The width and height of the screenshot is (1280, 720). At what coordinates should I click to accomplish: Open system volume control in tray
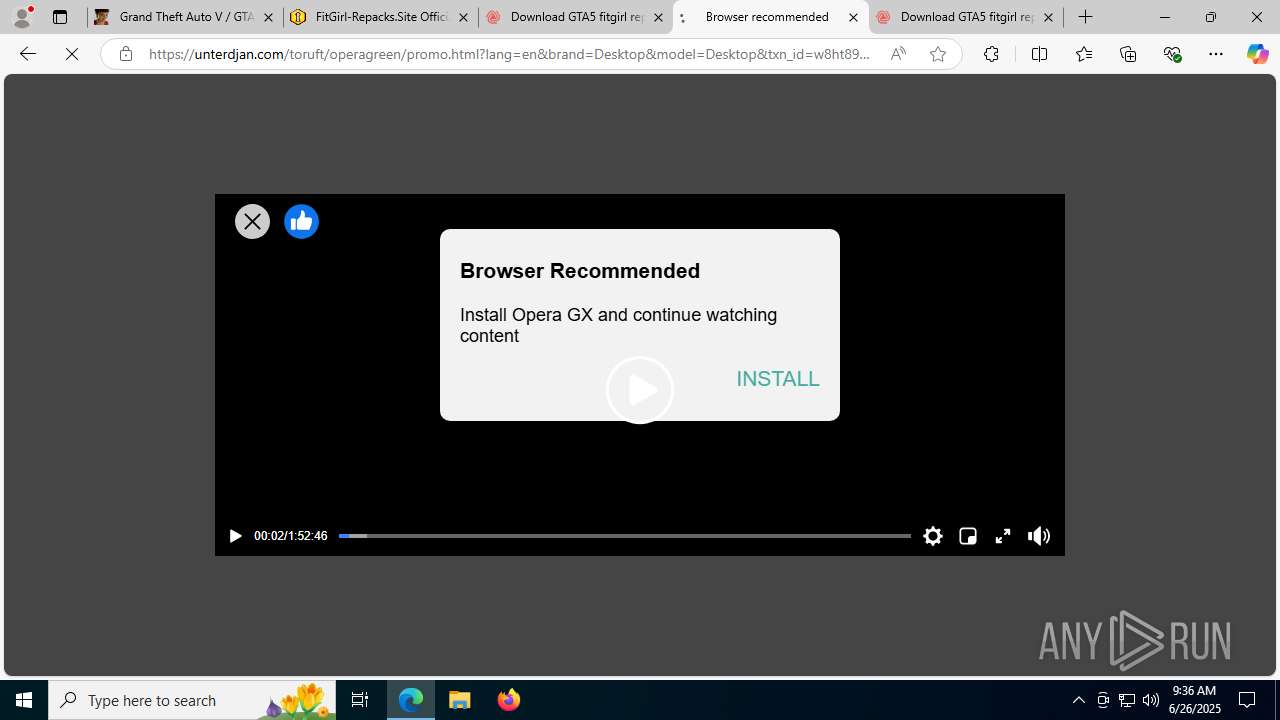[x=1151, y=700]
